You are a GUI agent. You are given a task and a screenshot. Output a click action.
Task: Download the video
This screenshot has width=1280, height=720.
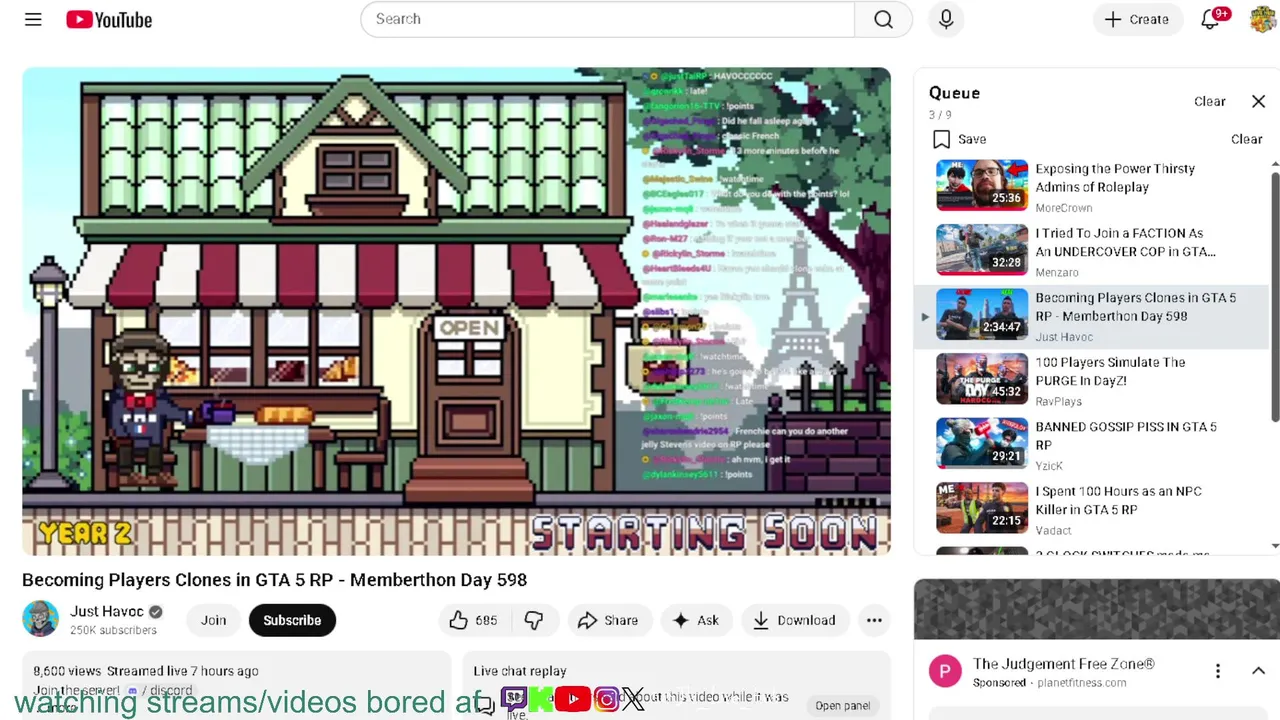[794, 620]
